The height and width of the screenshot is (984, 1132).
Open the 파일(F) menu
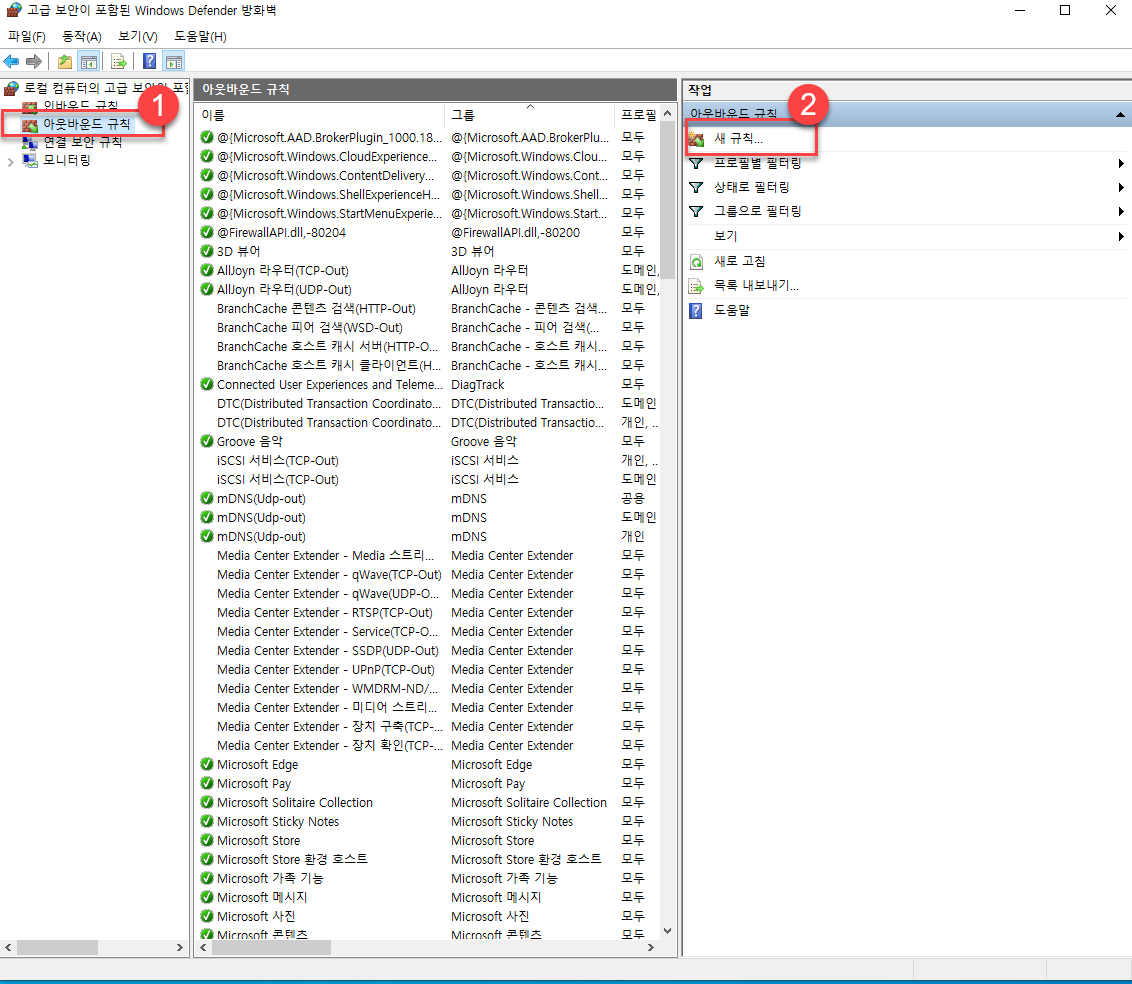point(27,37)
